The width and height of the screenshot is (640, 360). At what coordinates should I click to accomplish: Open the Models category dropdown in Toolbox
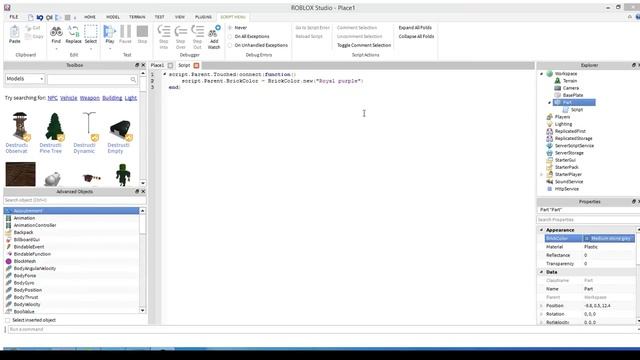24,79
